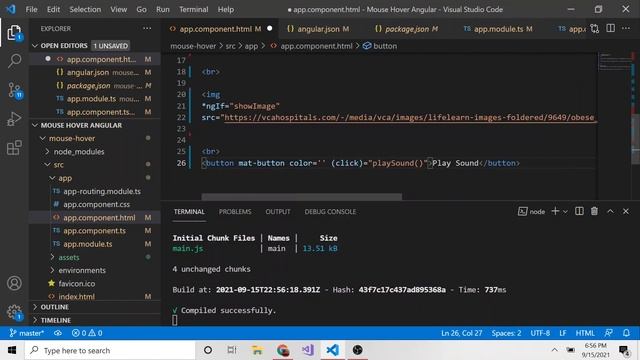
Task: Click errors and warnings status indicator
Action: point(87,333)
